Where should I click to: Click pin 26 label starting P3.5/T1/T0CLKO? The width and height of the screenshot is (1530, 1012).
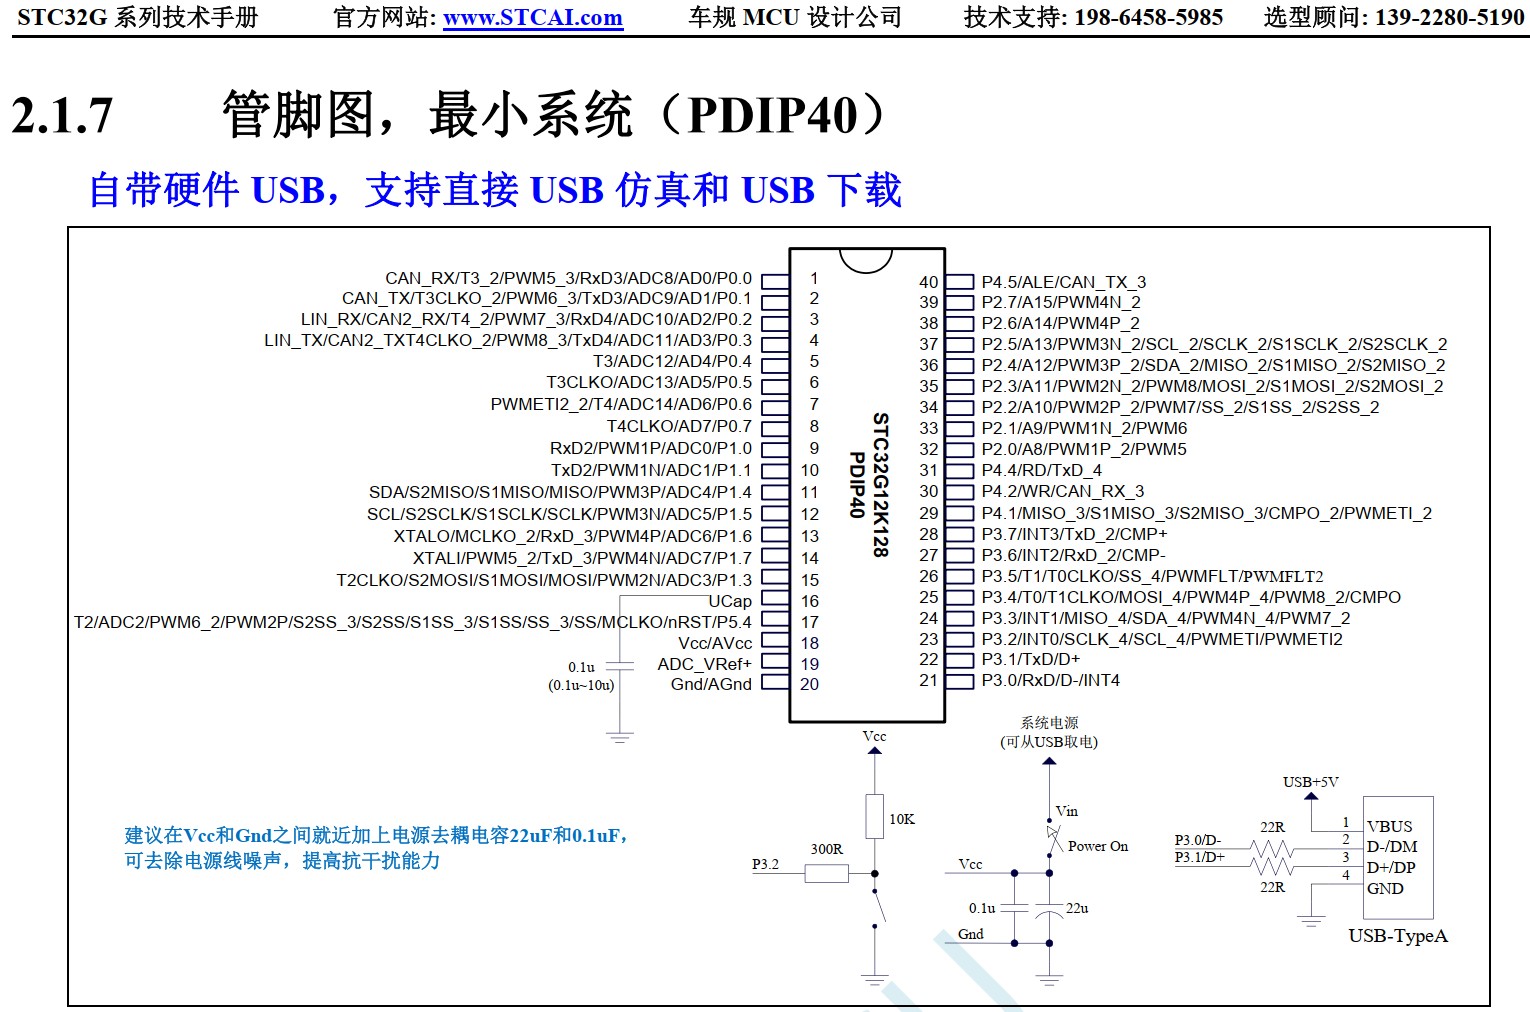coord(1152,576)
